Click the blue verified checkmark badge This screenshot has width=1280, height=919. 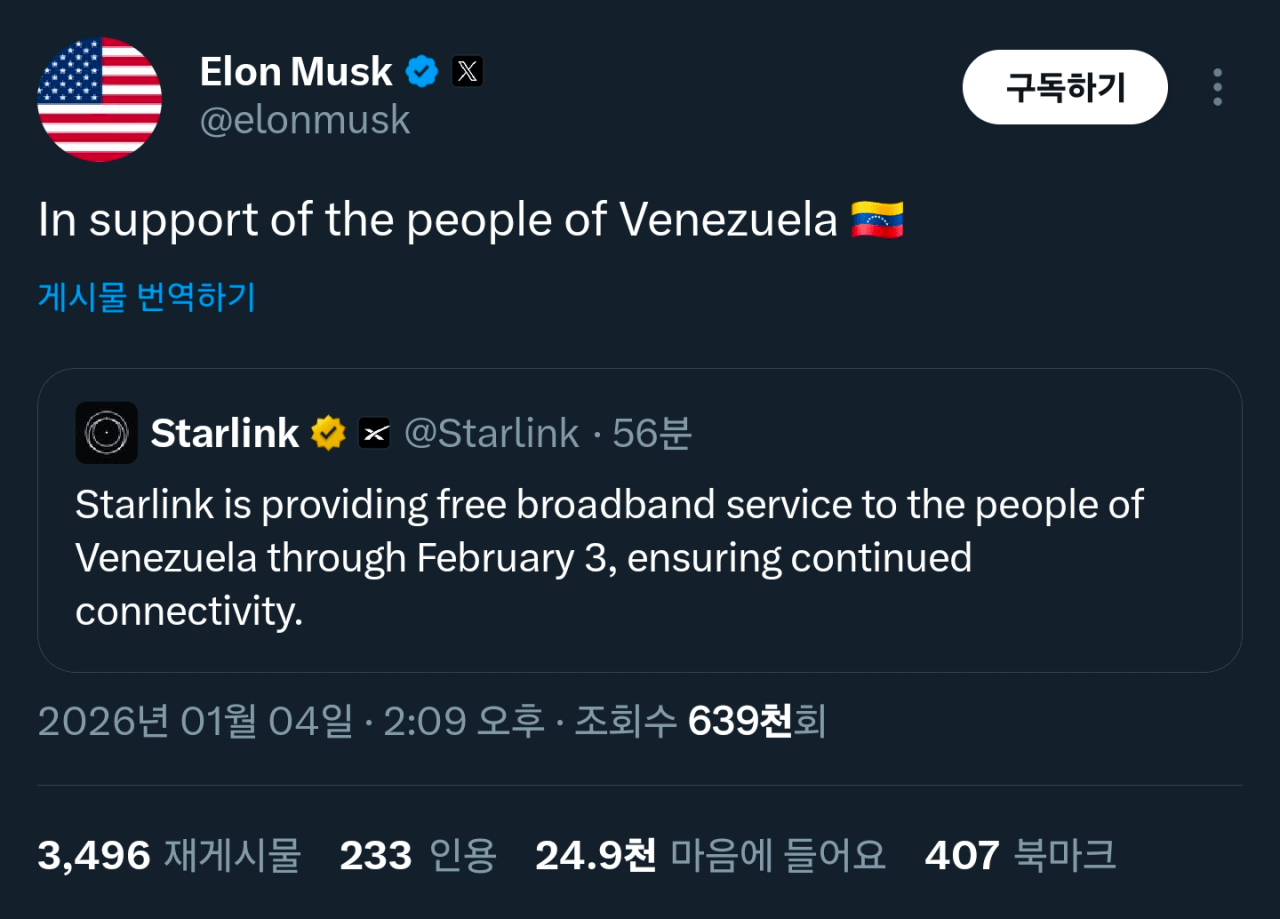(x=422, y=71)
